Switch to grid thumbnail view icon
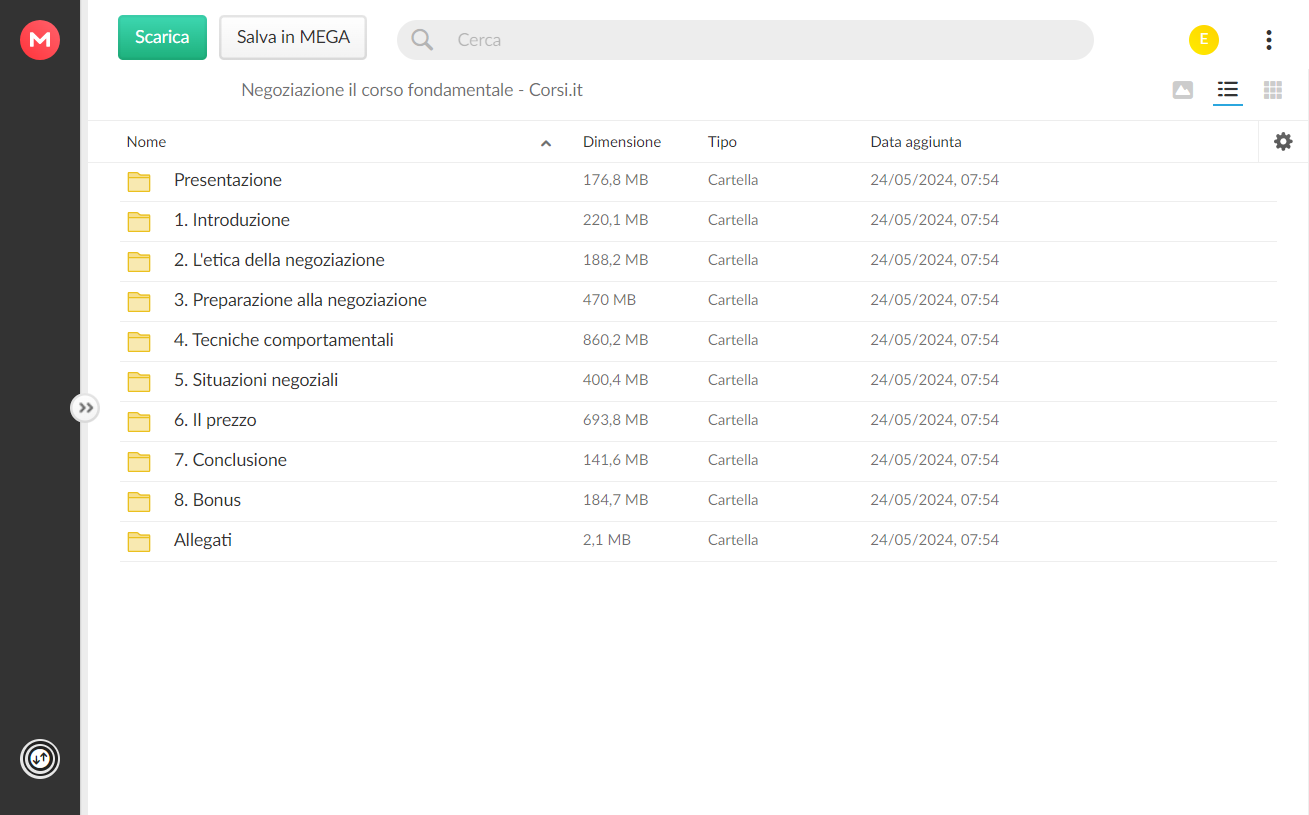 point(1273,90)
